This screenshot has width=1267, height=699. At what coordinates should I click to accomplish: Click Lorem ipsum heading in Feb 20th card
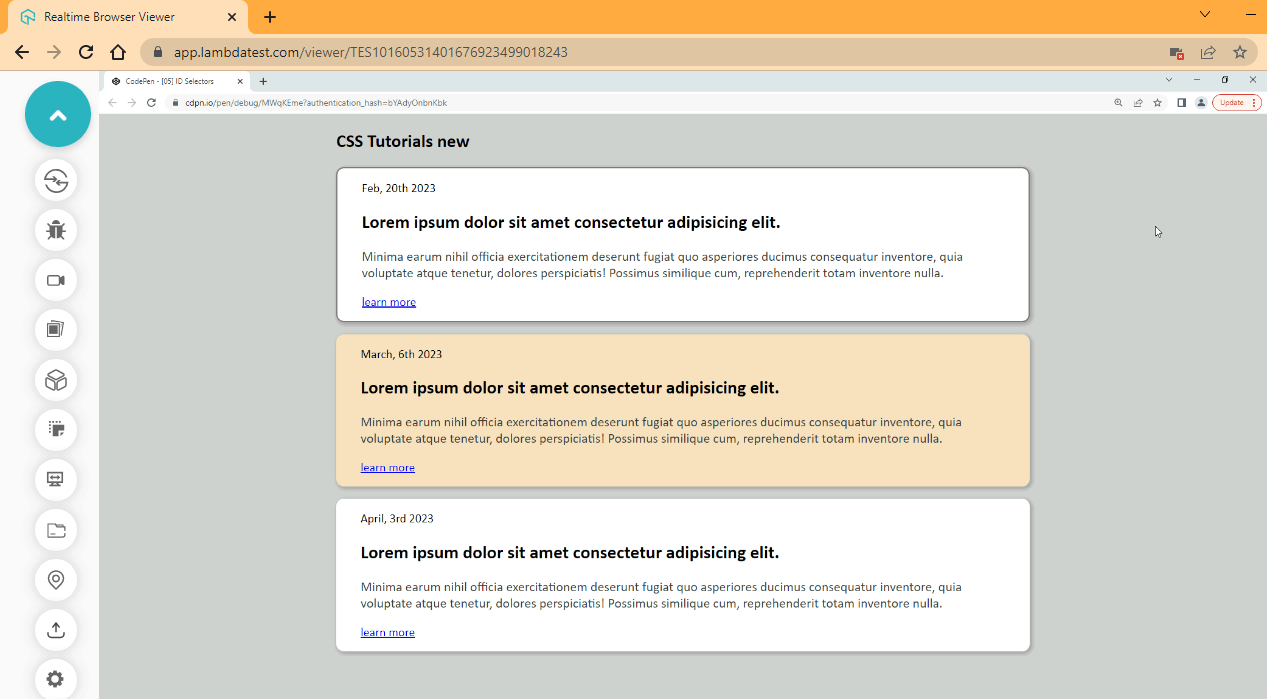click(x=571, y=222)
